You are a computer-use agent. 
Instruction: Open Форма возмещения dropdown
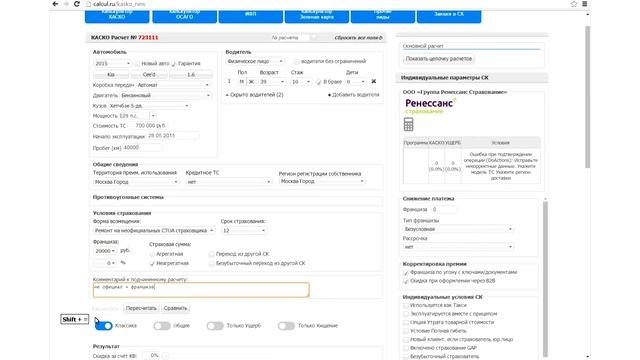point(153,231)
